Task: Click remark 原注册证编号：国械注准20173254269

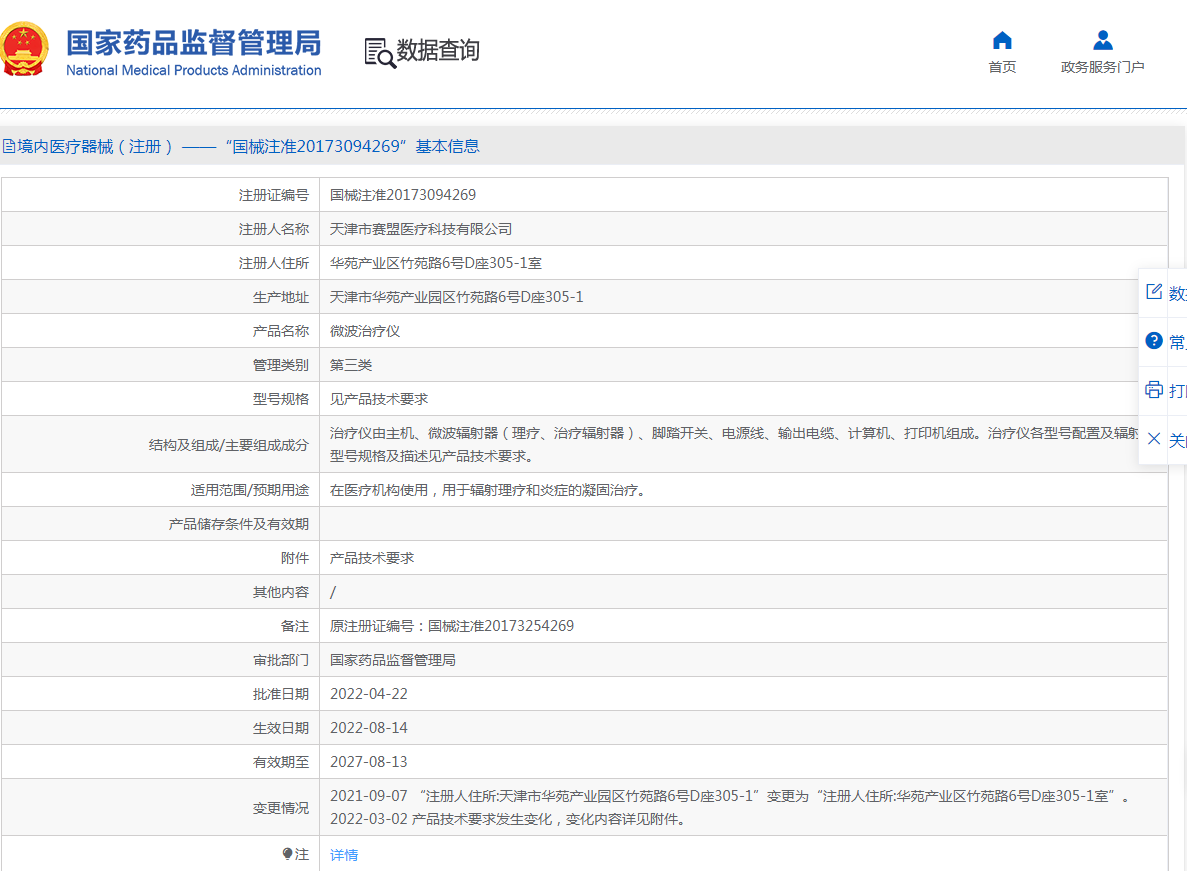Action: 452,626
